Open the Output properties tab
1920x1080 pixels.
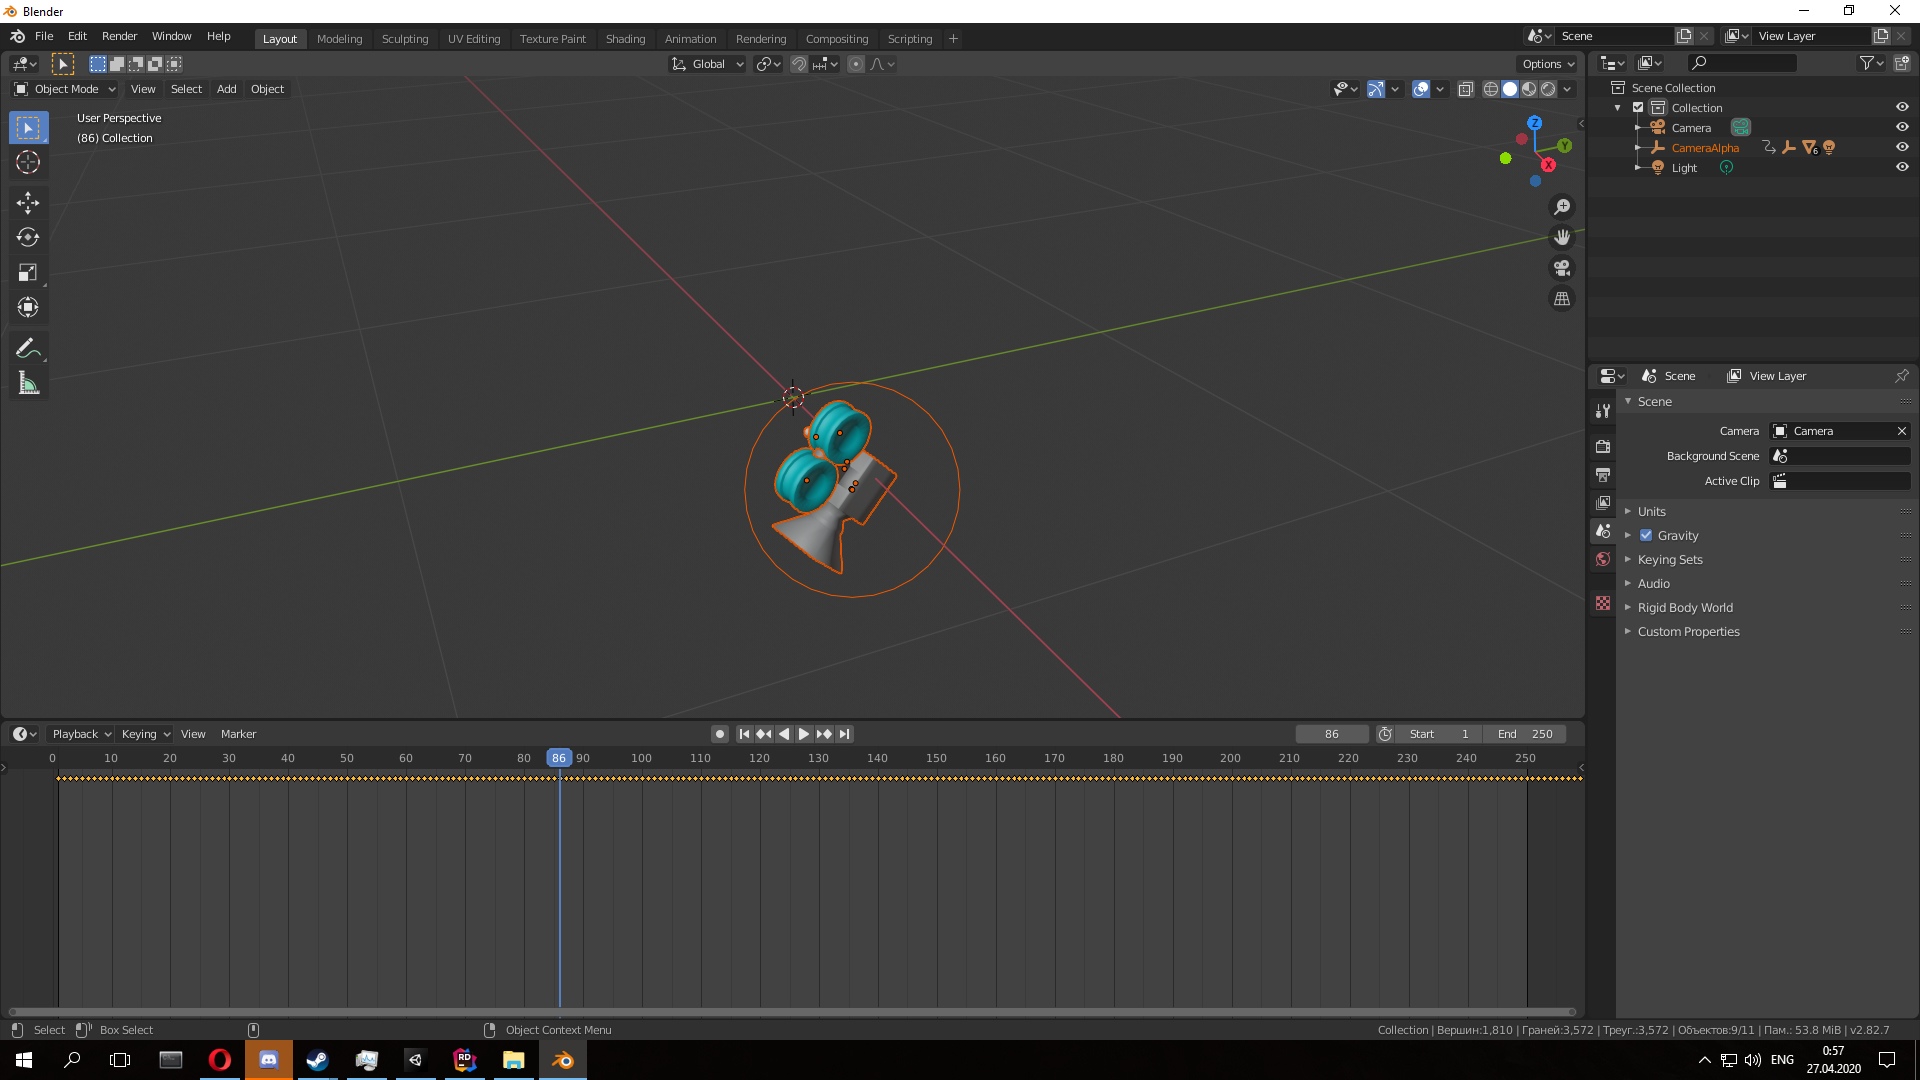[1603, 474]
